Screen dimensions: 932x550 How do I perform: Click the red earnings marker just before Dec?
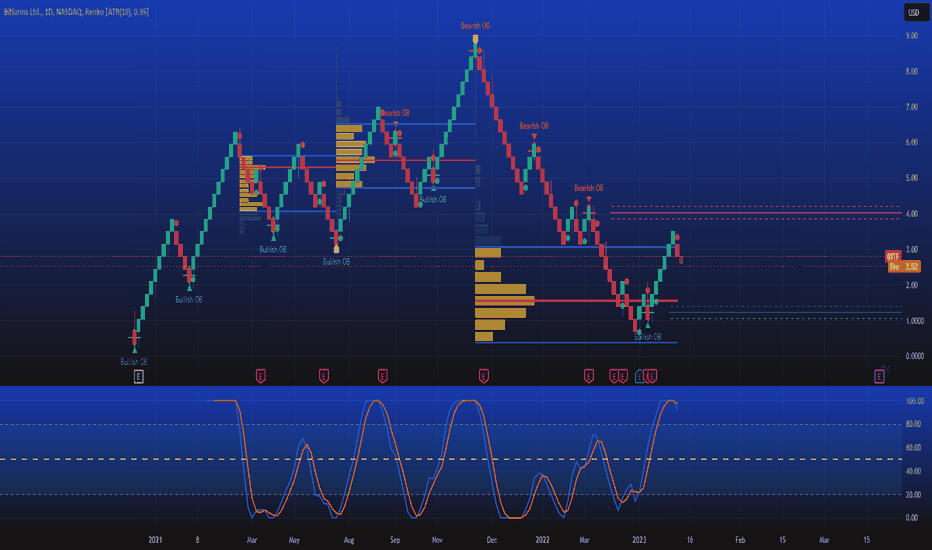(484, 376)
